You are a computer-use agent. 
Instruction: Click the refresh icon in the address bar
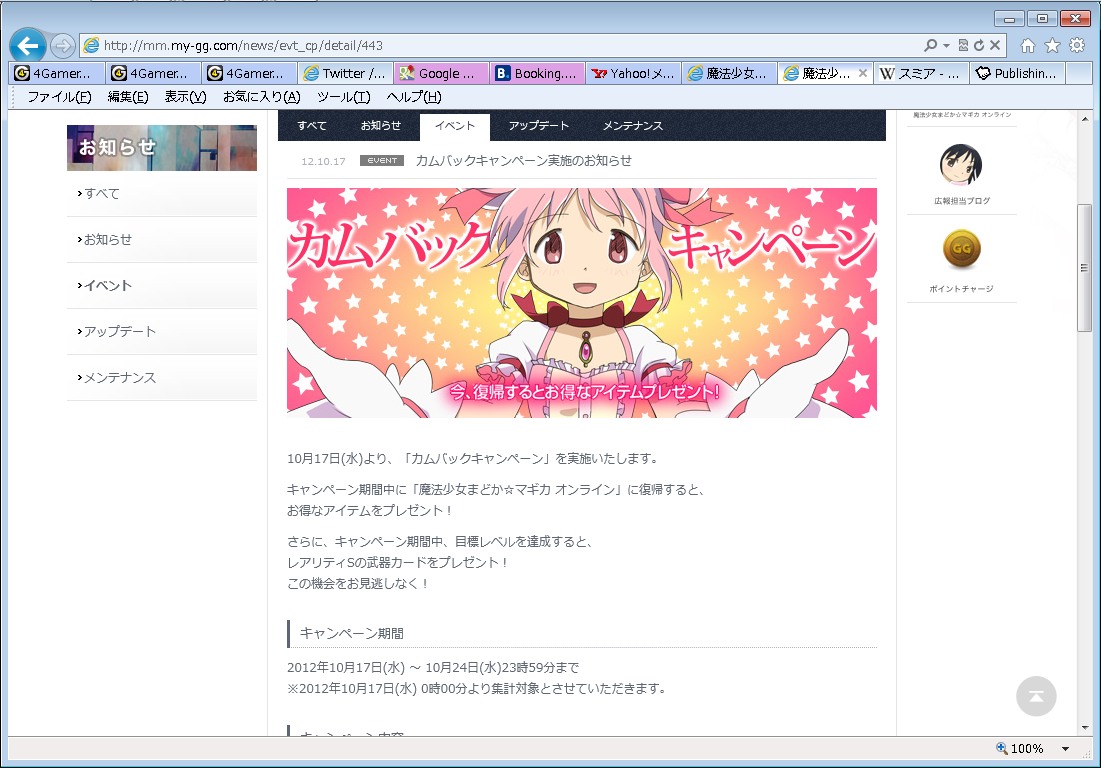(x=978, y=46)
